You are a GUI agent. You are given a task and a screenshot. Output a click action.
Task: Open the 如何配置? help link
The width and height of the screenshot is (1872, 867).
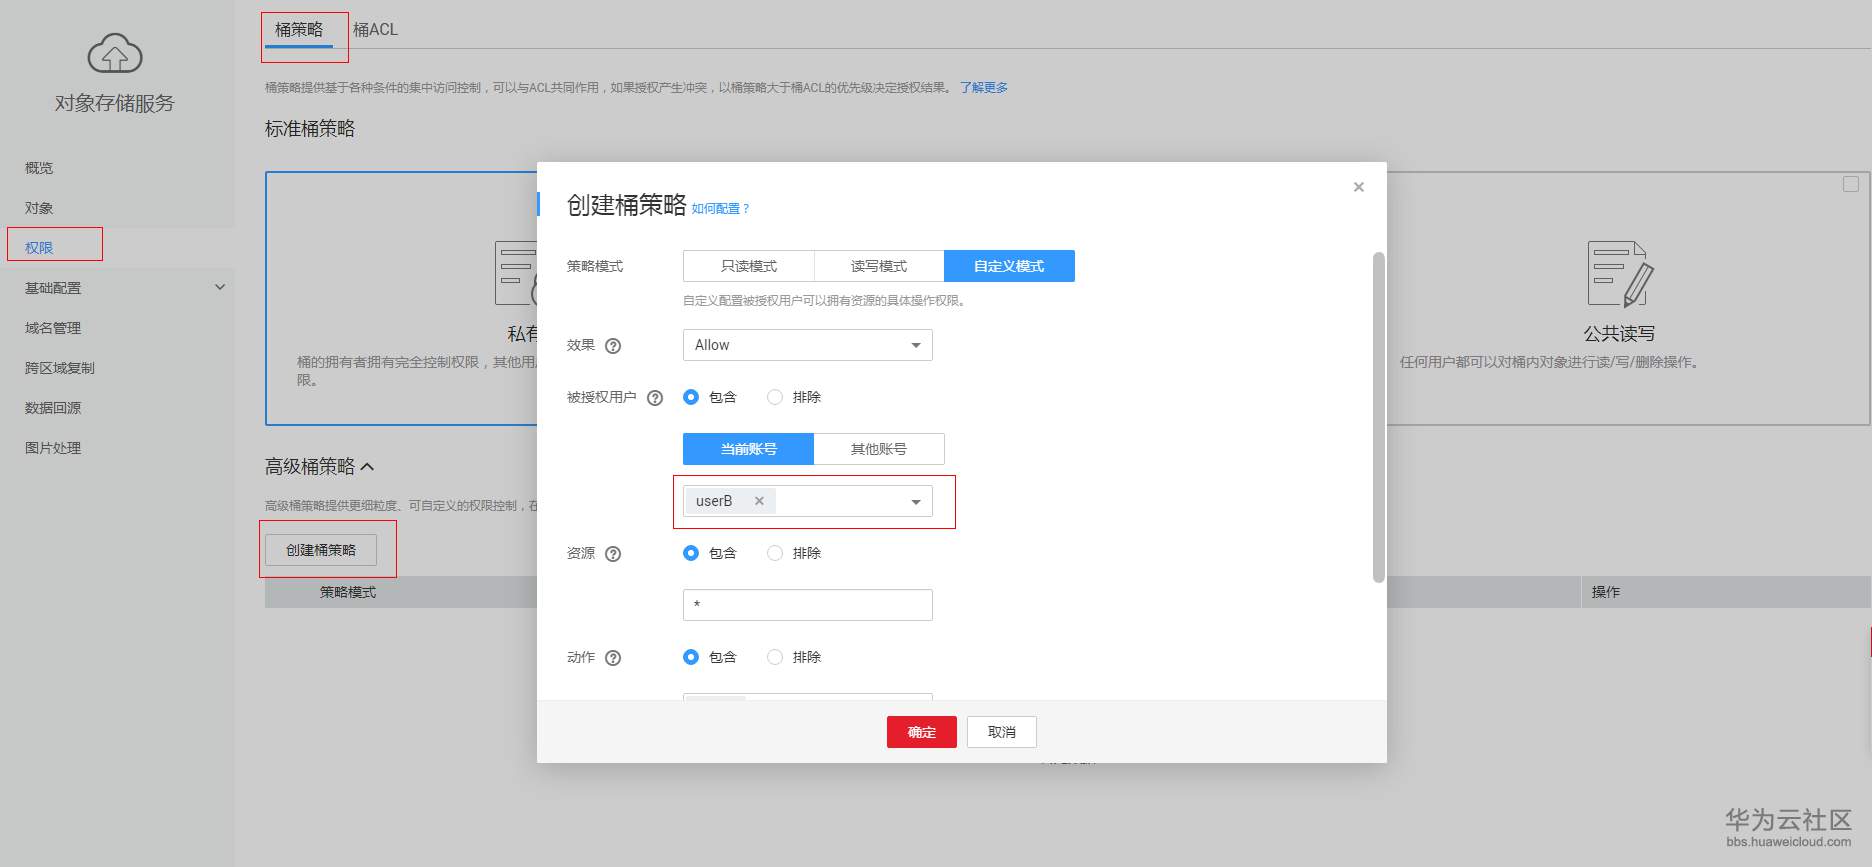tap(720, 209)
